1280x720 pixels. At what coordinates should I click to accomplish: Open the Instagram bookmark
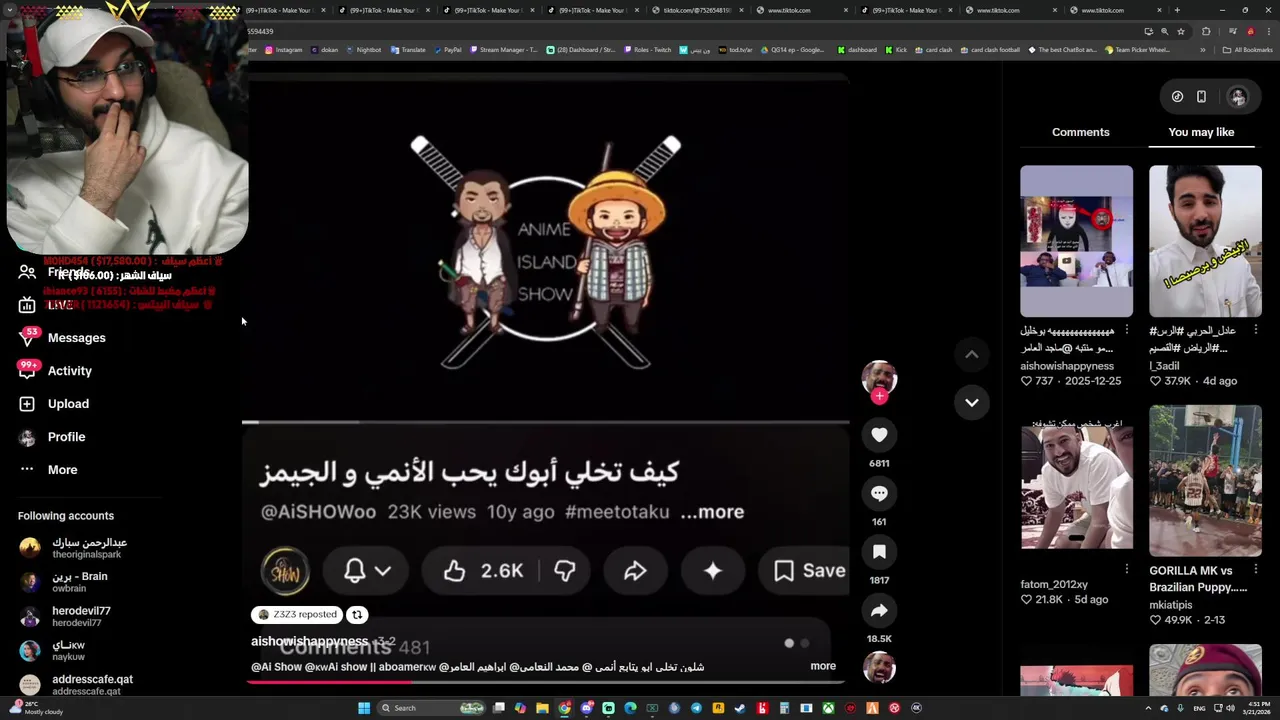[283, 50]
